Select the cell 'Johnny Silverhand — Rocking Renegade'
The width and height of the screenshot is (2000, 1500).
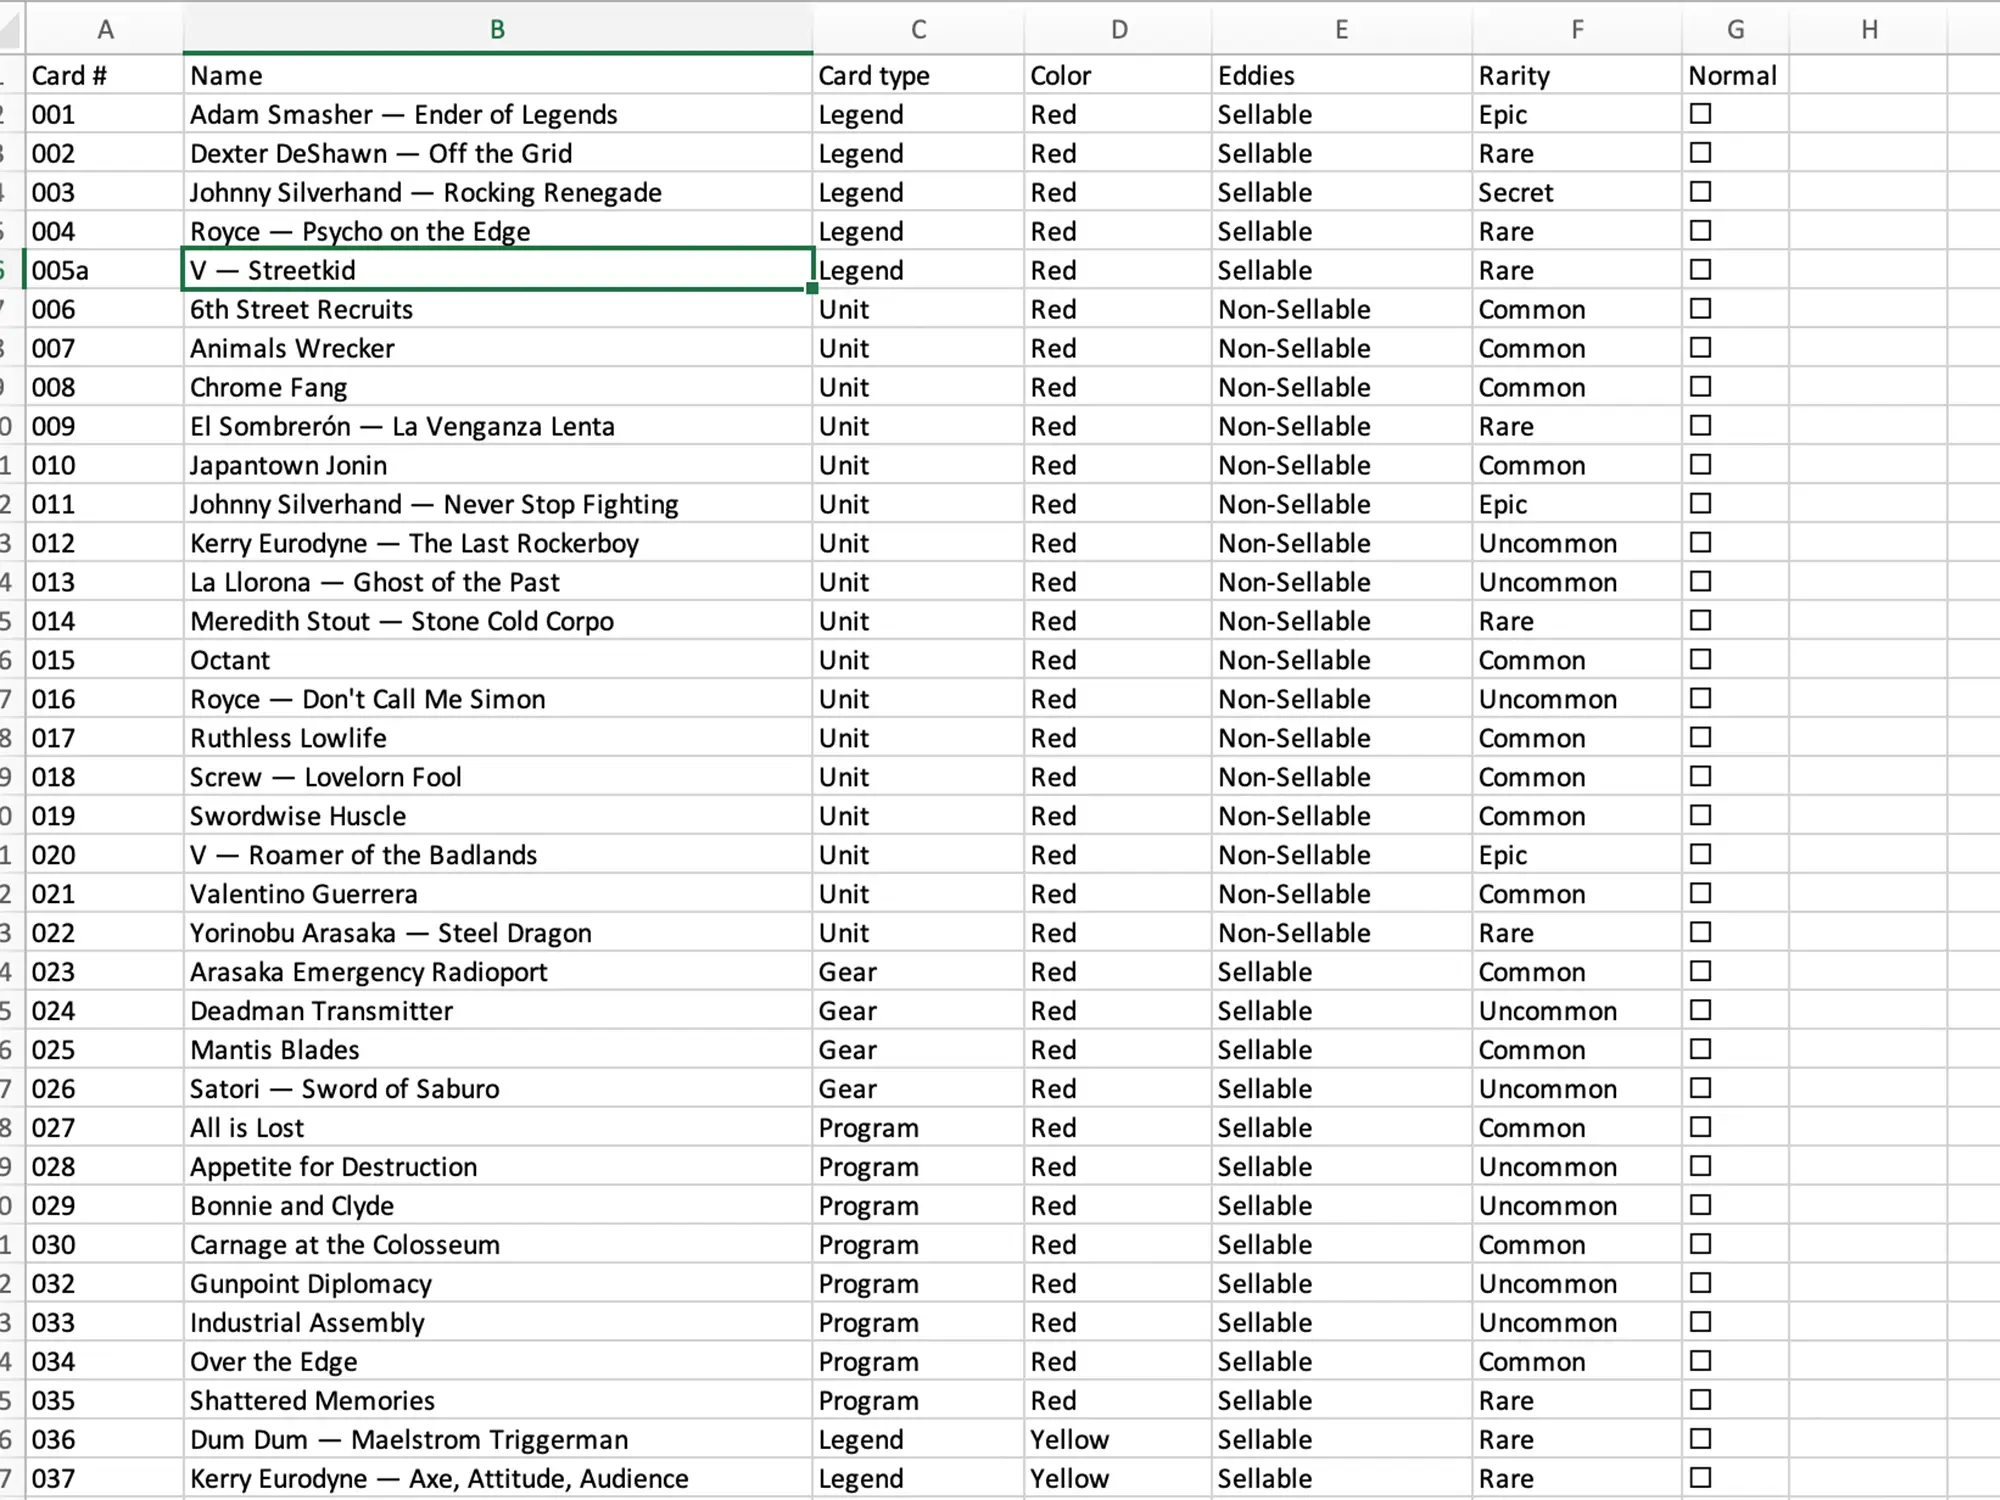498,192
